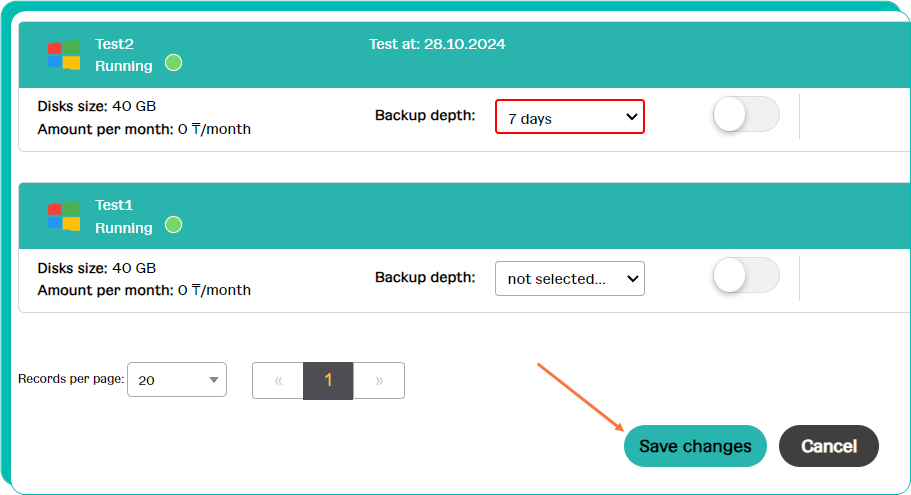Open Test1 backup depth dropdown not selected
911x495 pixels.
coord(569,278)
